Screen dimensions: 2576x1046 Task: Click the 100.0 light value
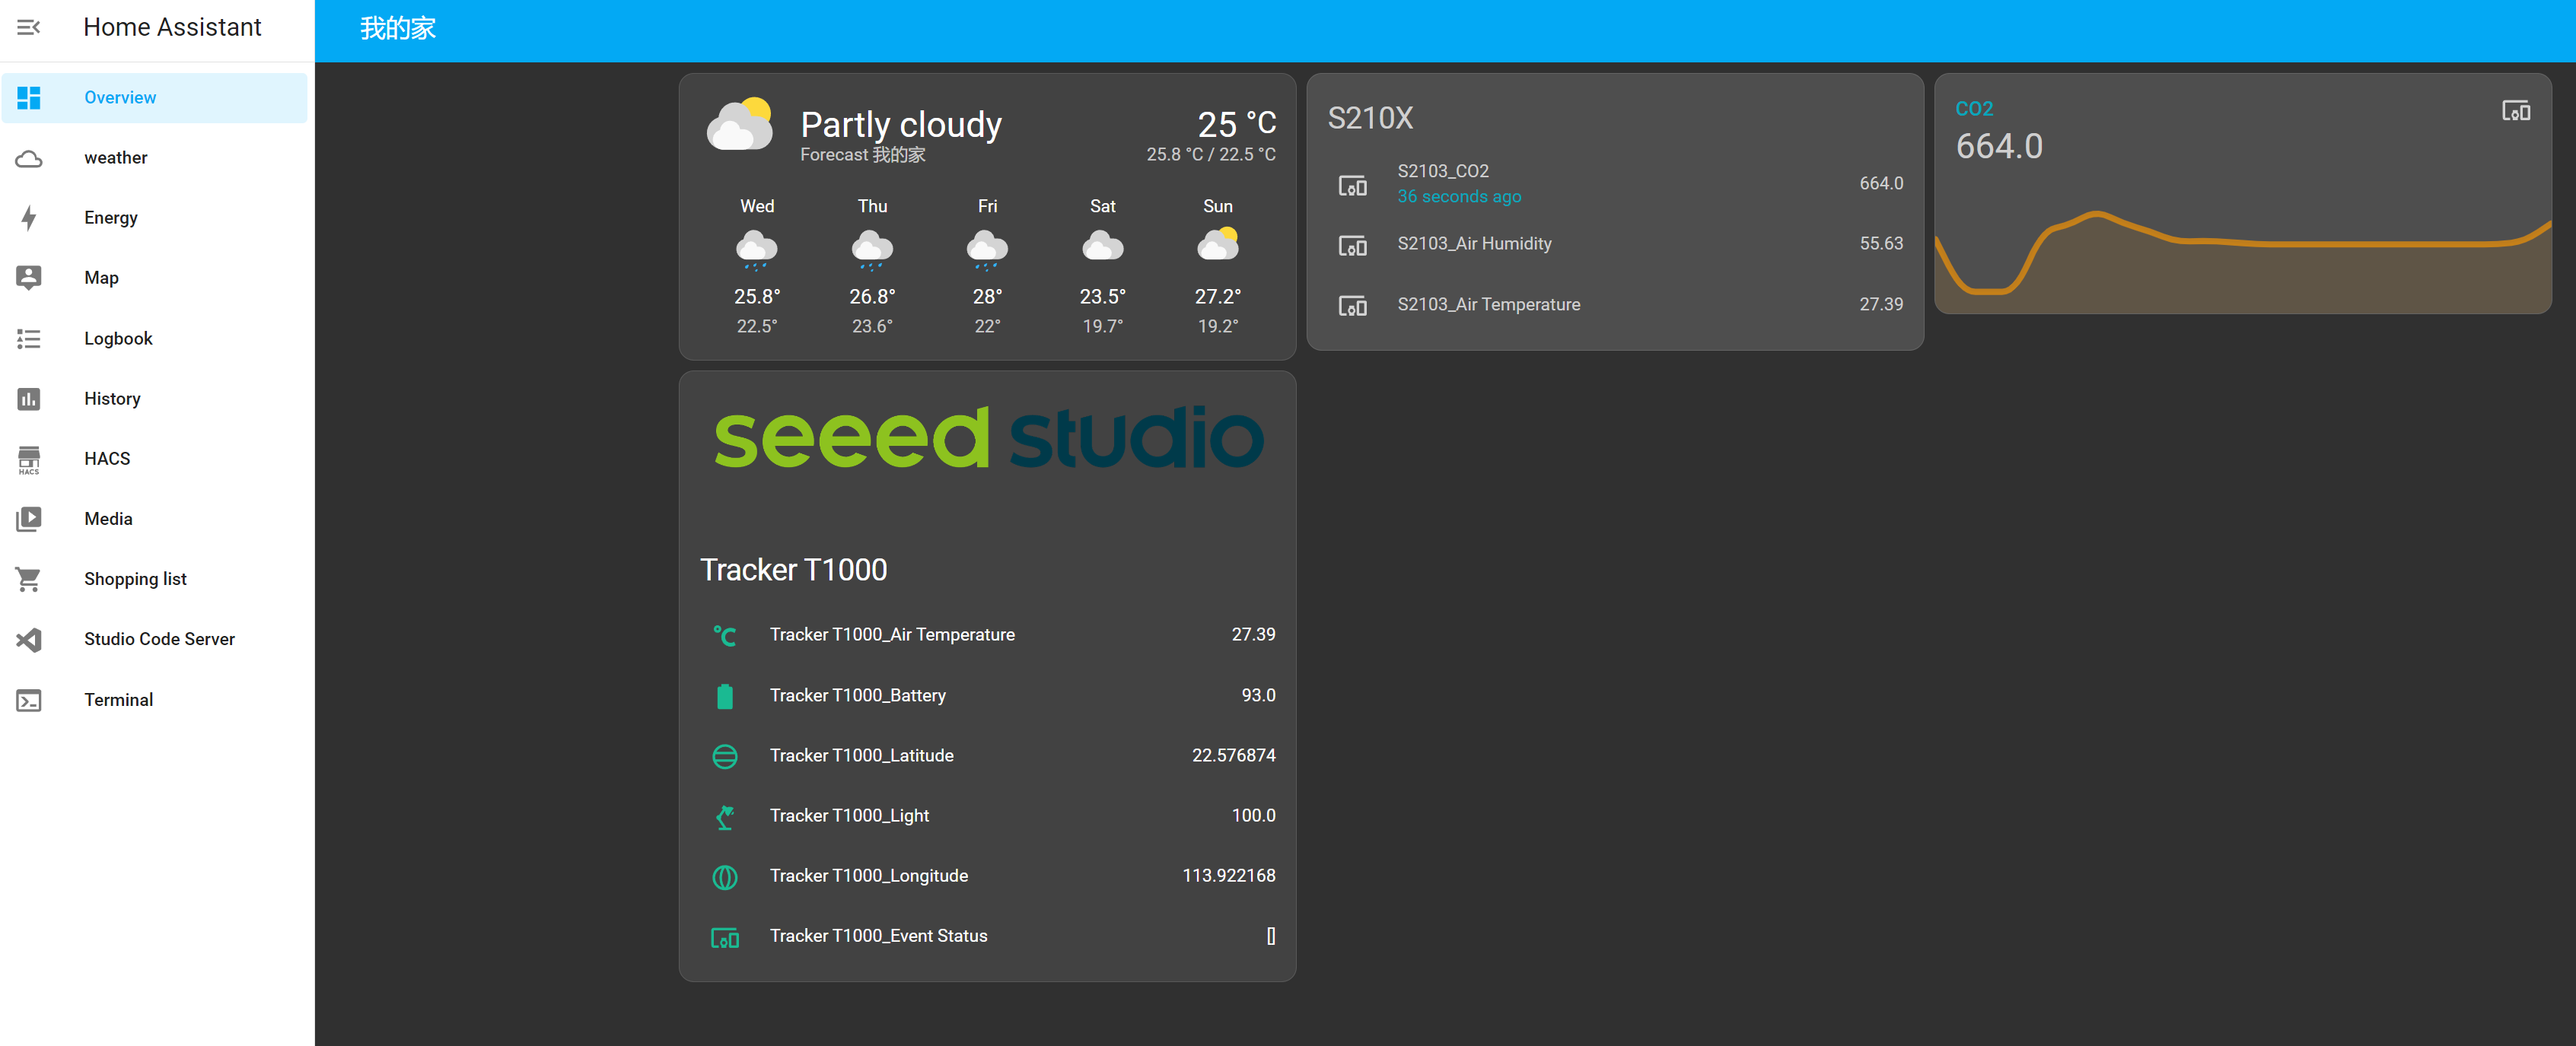pos(1253,816)
